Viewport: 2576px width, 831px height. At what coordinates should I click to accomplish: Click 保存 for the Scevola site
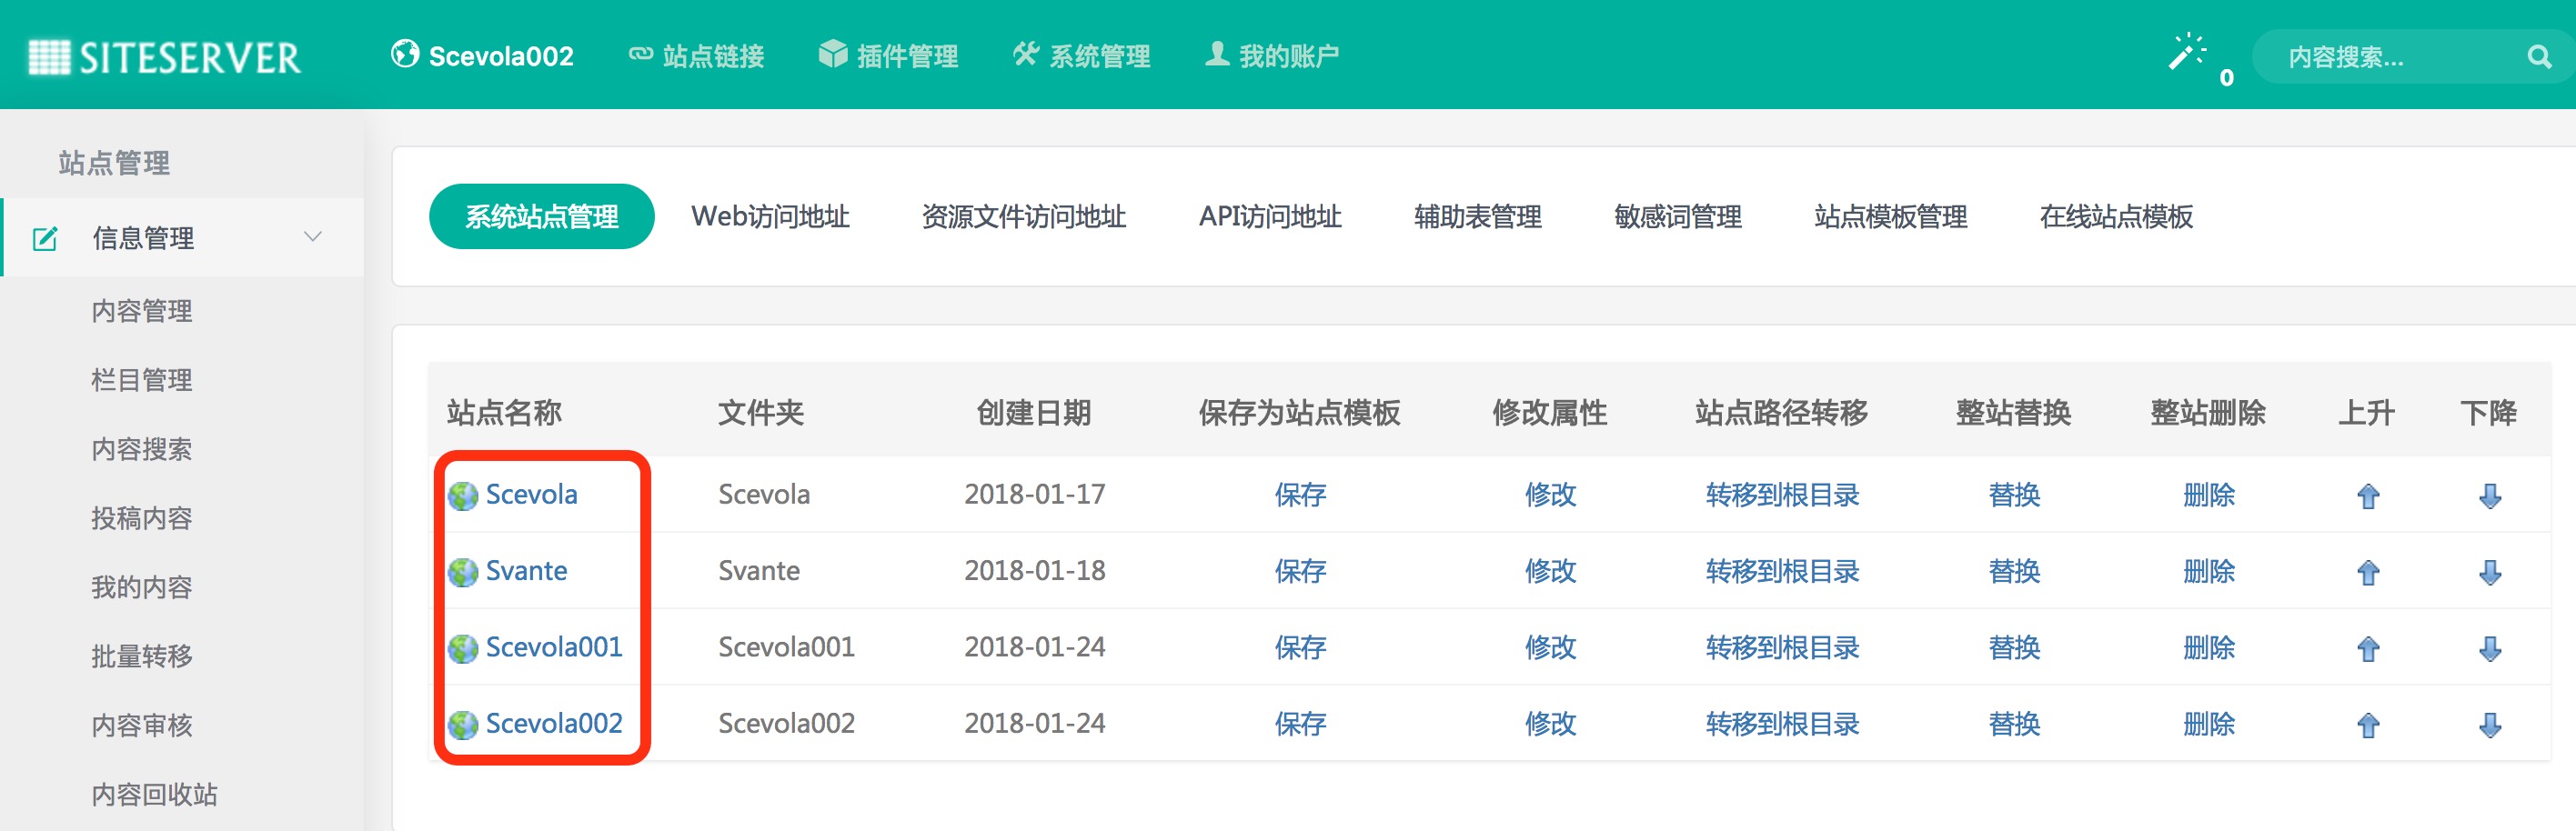point(1300,494)
